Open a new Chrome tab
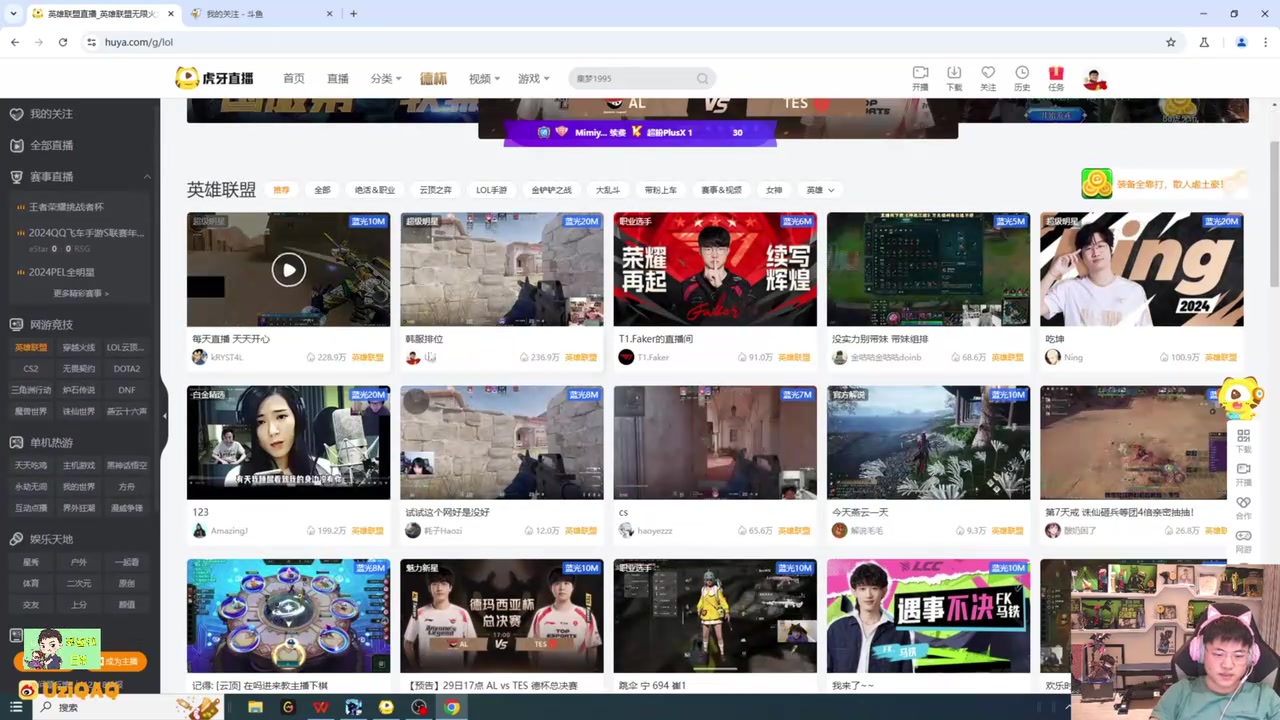 pyautogui.click(x=353, y=14)
